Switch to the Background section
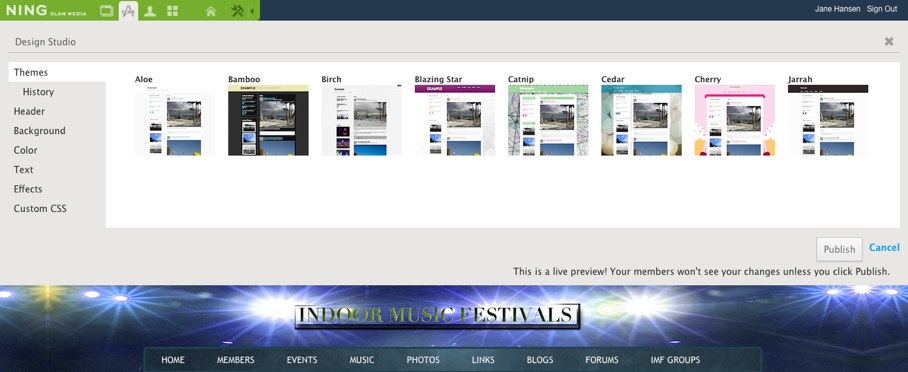Image resolution: width=908 pixels, height=372 pixels. pyautogui.click(x=39, y=130)
